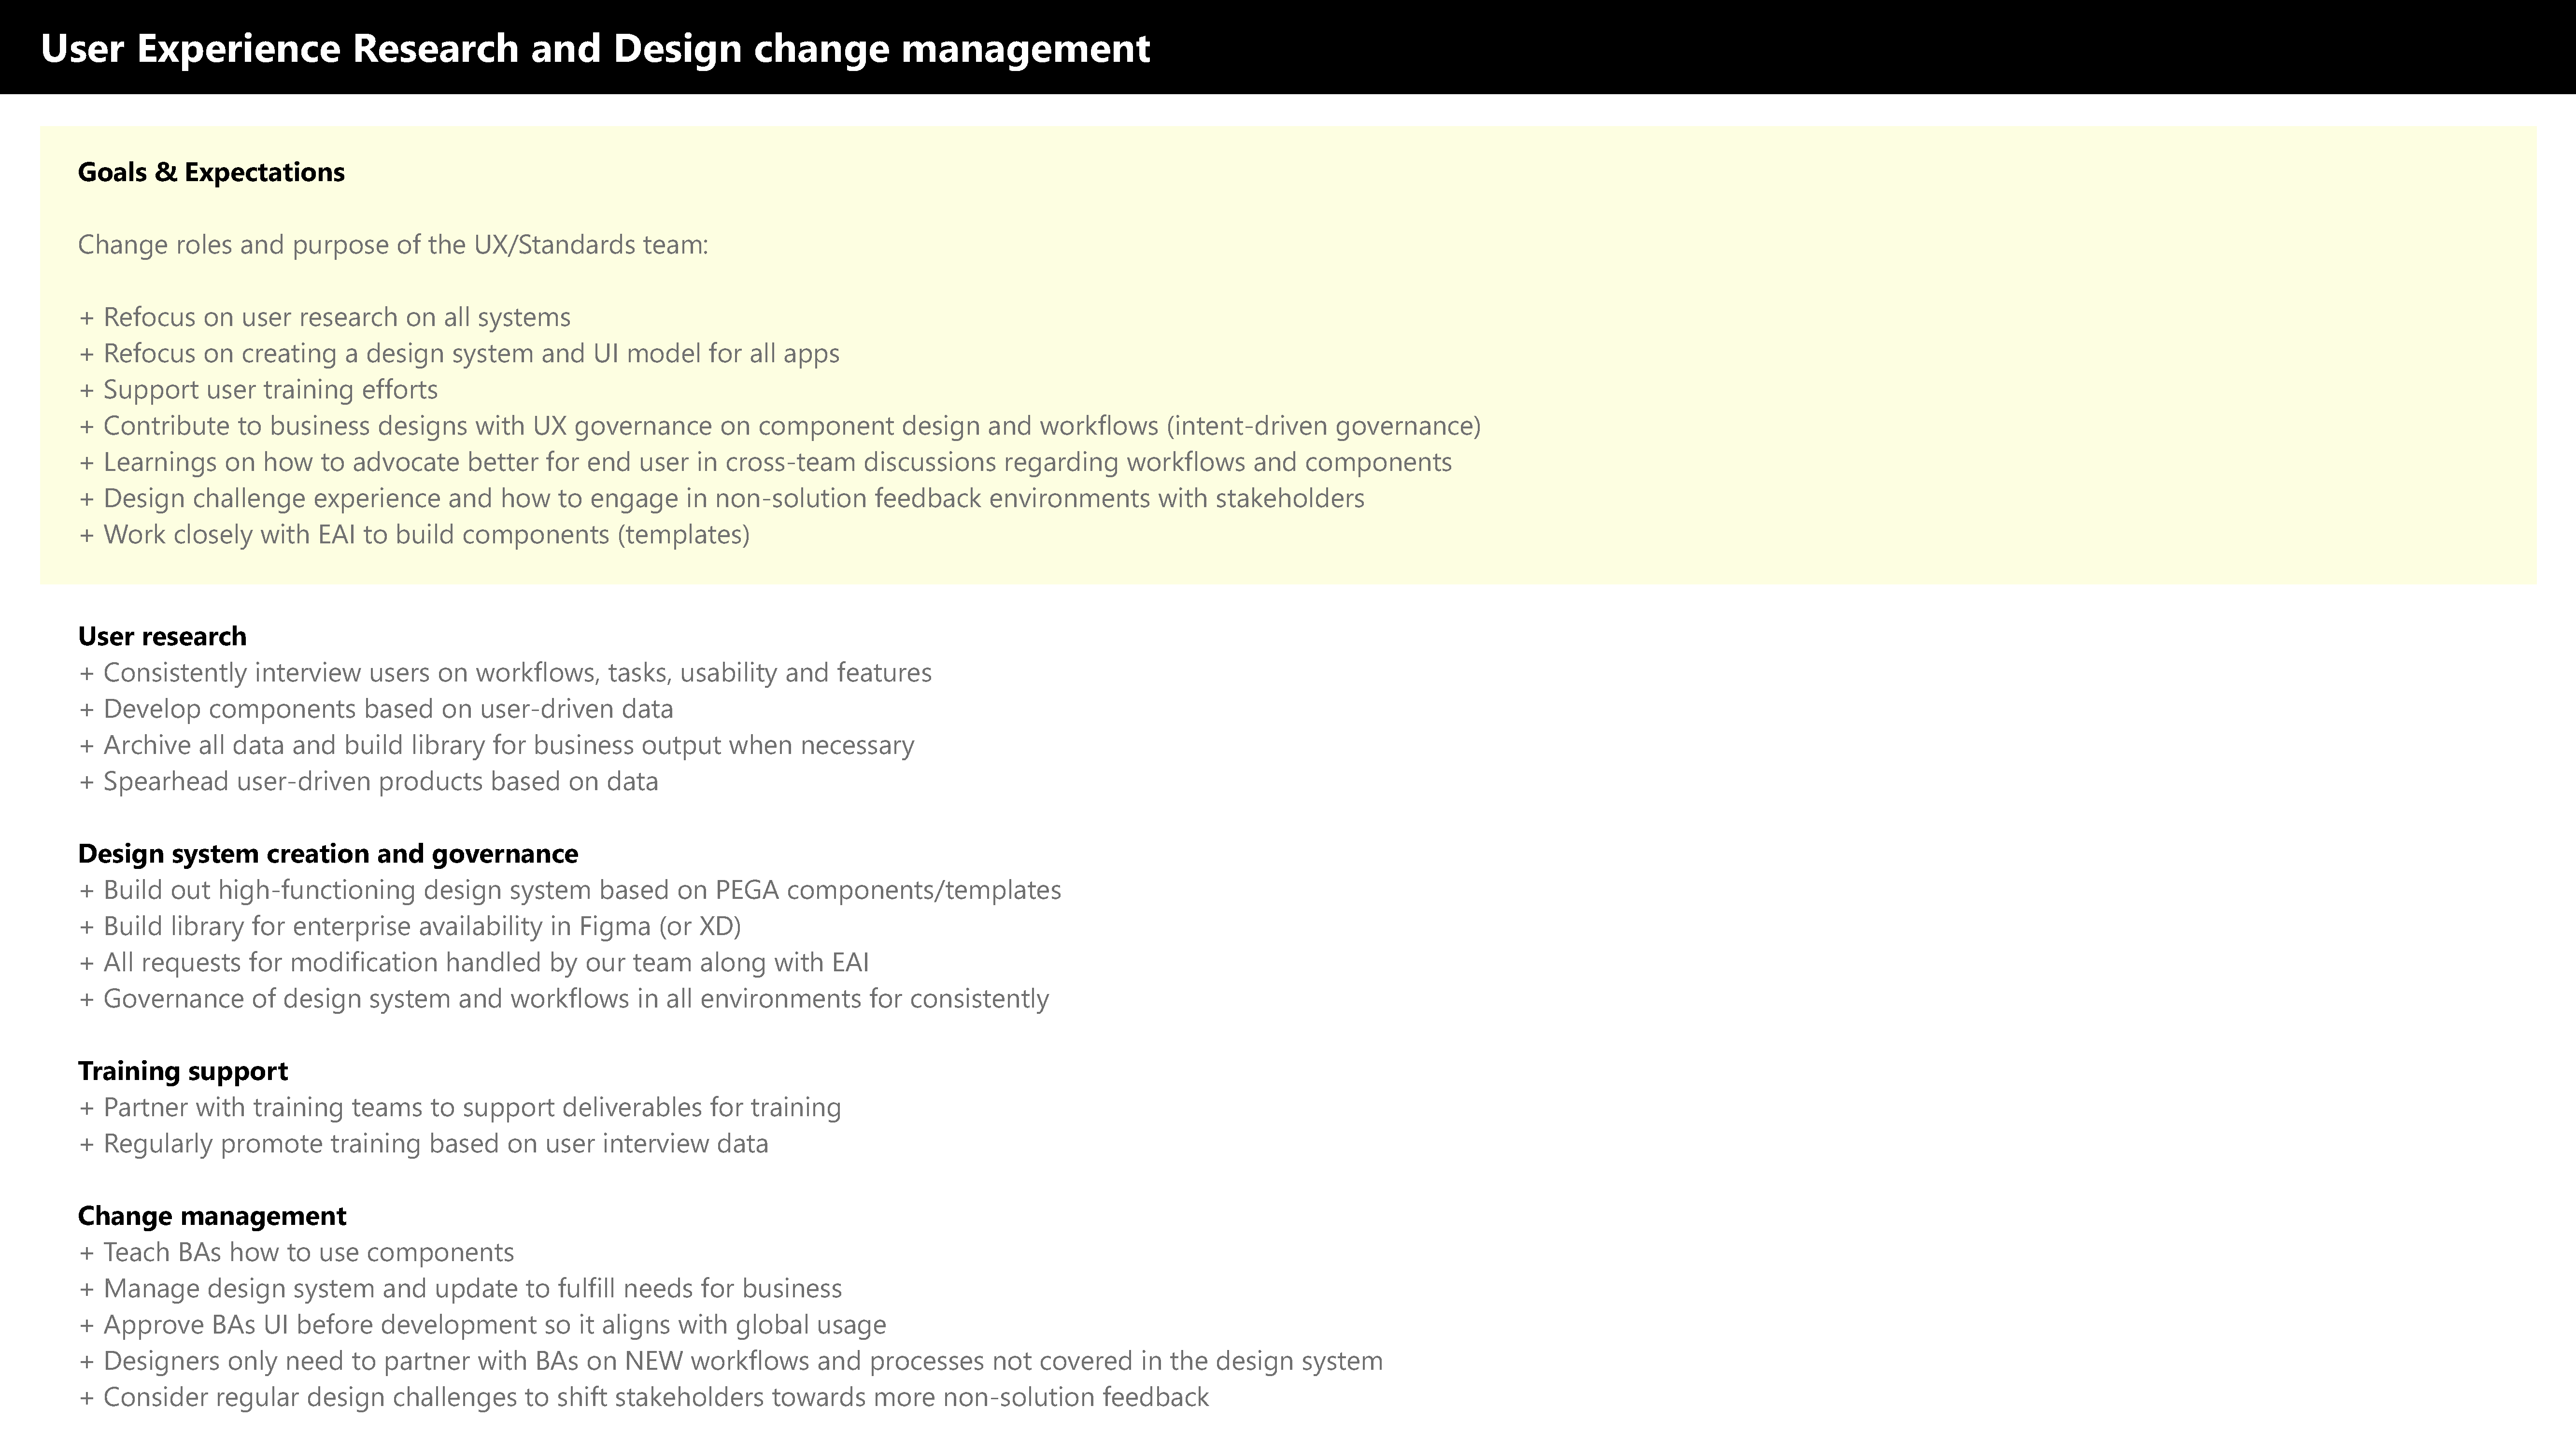This screenshot has height=1449, width=2576.
Task: Select the Change management section heading
Action: click(x=212, y=1216)
